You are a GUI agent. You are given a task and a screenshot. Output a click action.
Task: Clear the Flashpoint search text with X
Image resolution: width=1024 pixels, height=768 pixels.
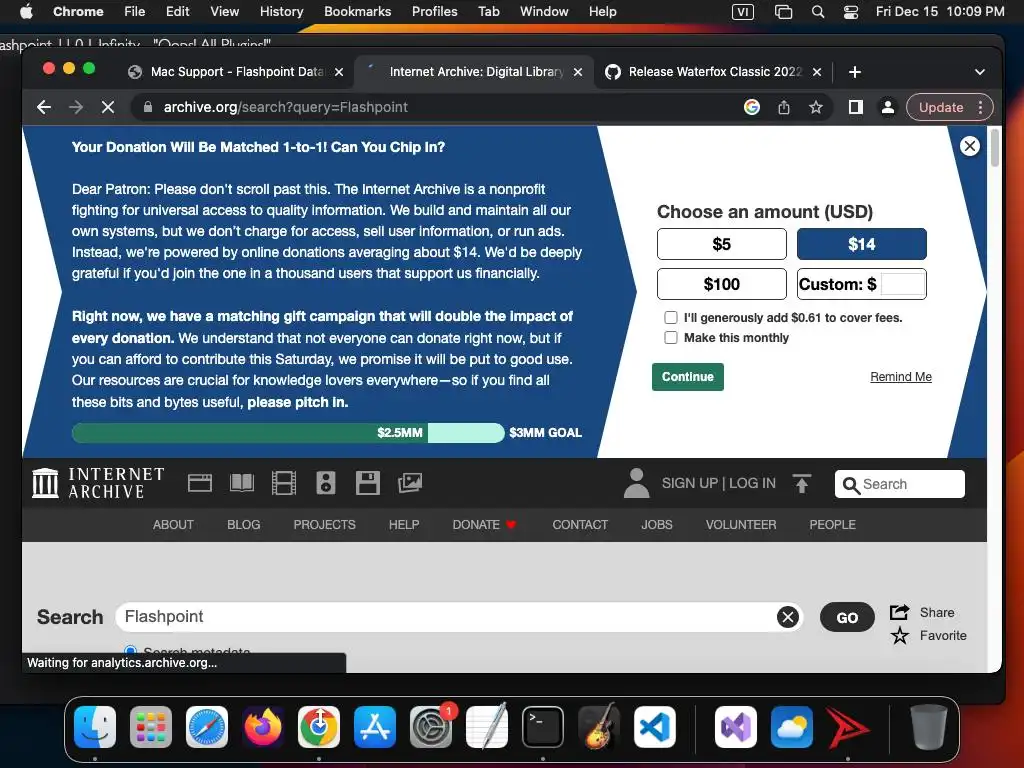[x=788, y=617]
